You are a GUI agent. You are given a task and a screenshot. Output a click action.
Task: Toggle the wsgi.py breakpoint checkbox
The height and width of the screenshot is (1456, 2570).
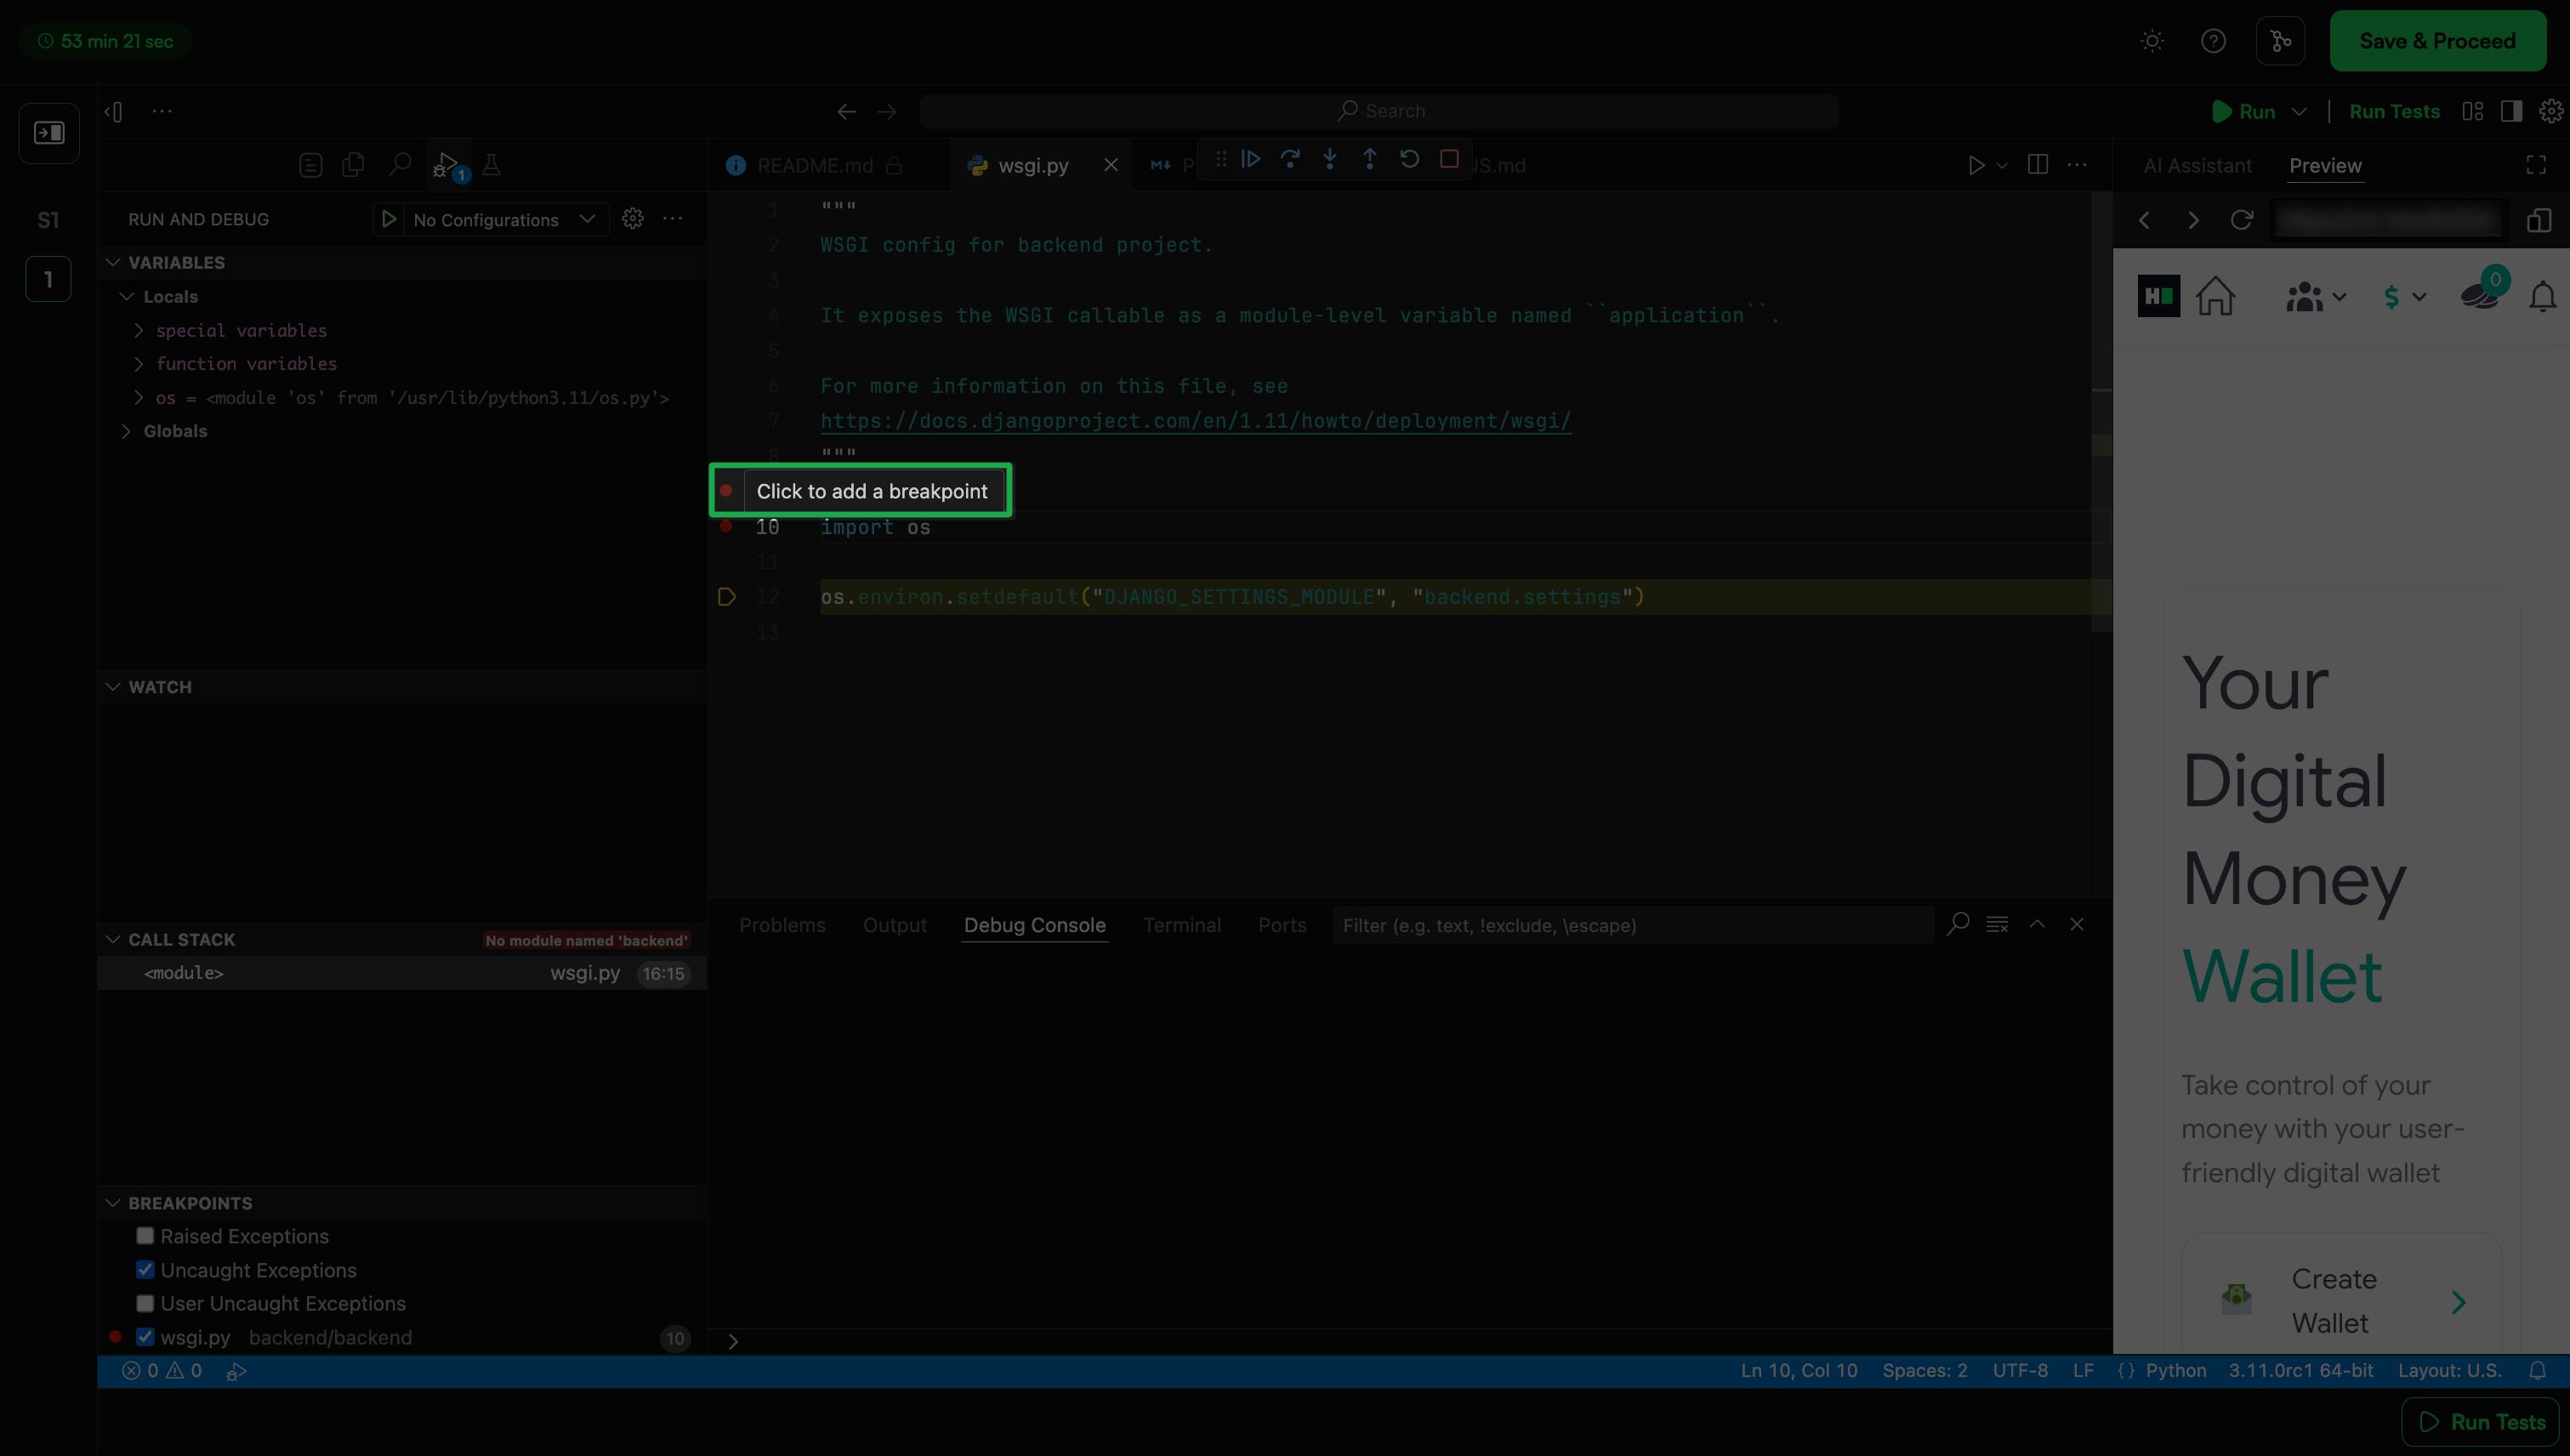tap(146, 1337)
